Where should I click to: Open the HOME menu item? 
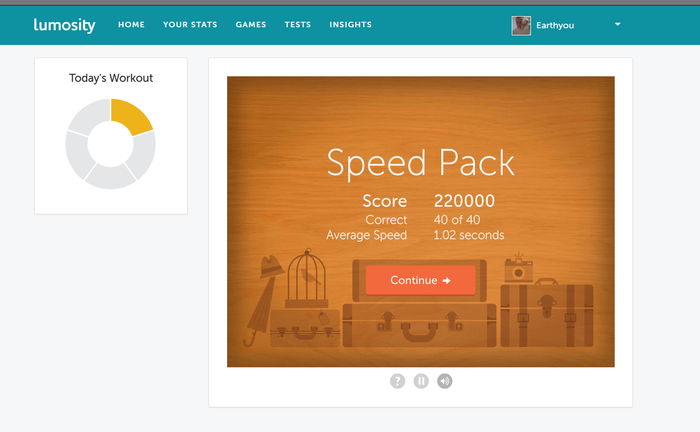click(x=131, y=25)
